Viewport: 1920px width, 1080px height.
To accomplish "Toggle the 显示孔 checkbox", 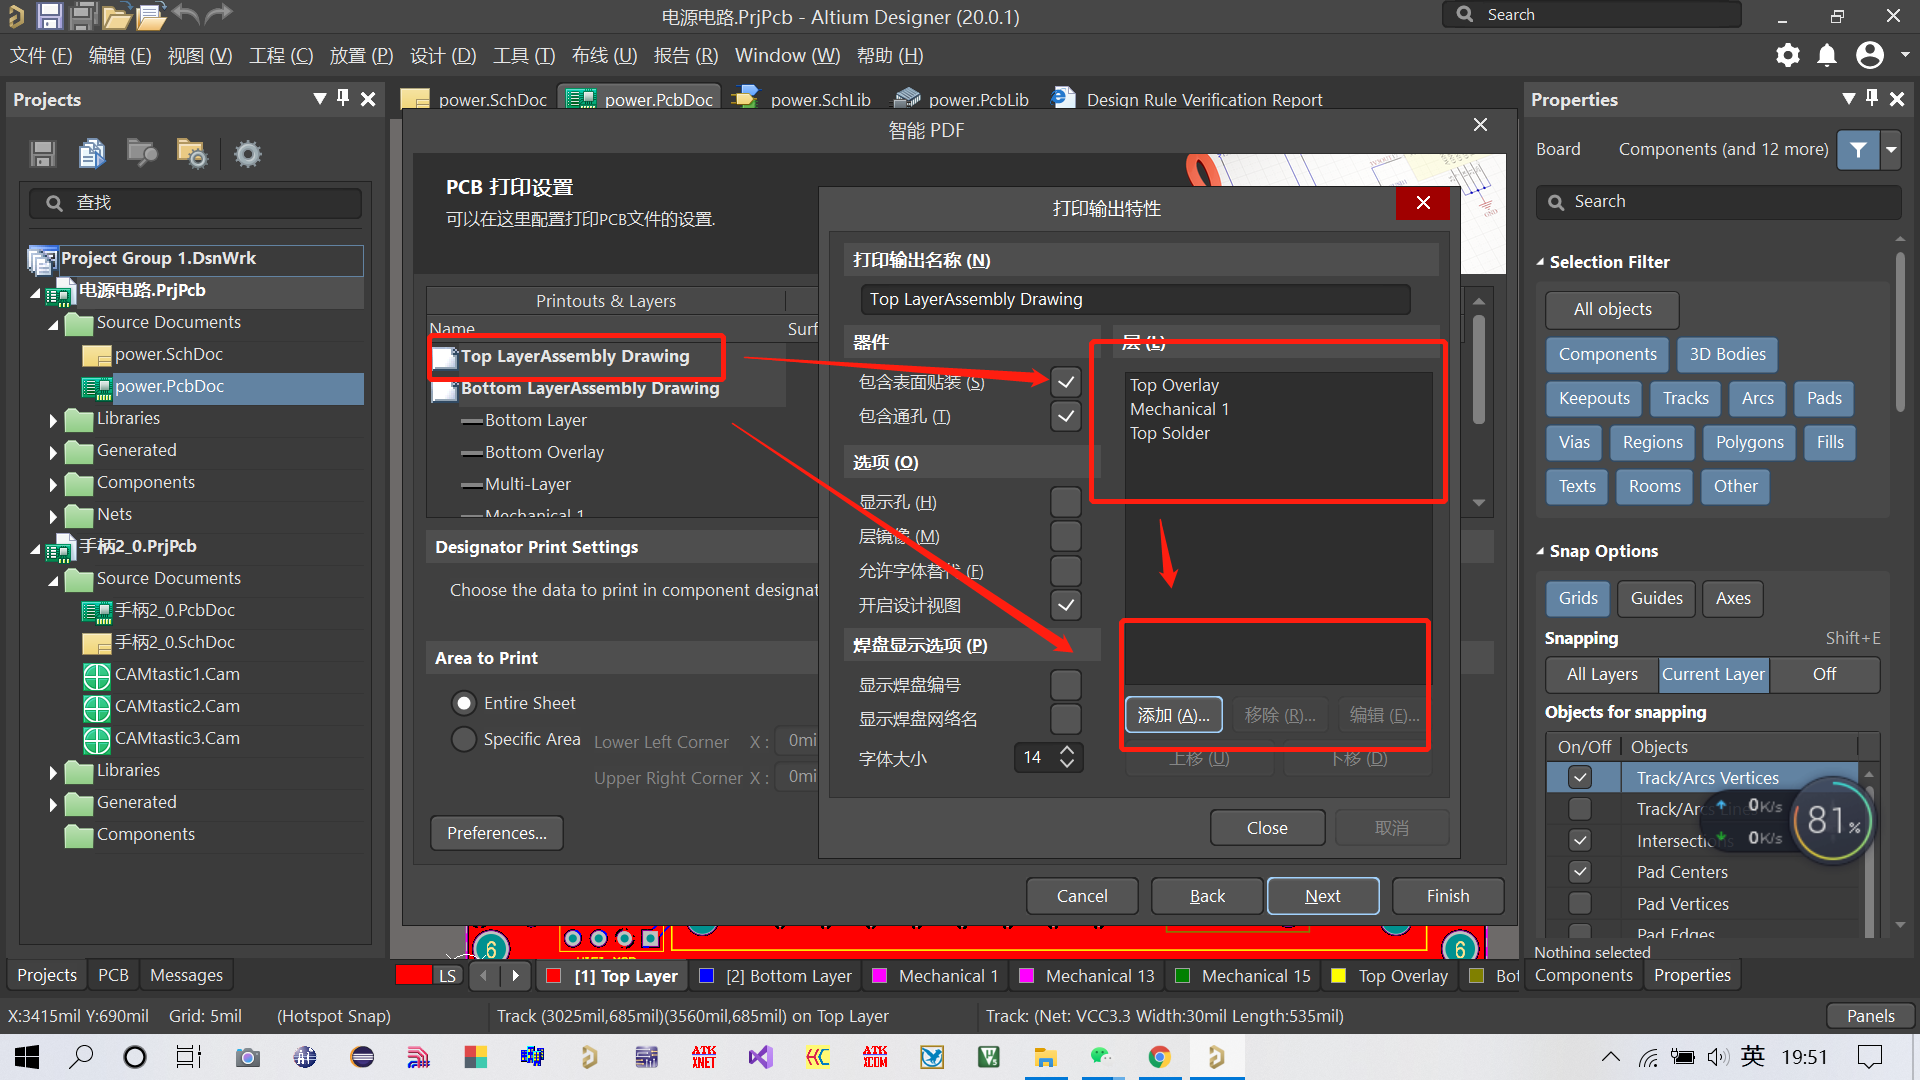I will click(1066, 502).
